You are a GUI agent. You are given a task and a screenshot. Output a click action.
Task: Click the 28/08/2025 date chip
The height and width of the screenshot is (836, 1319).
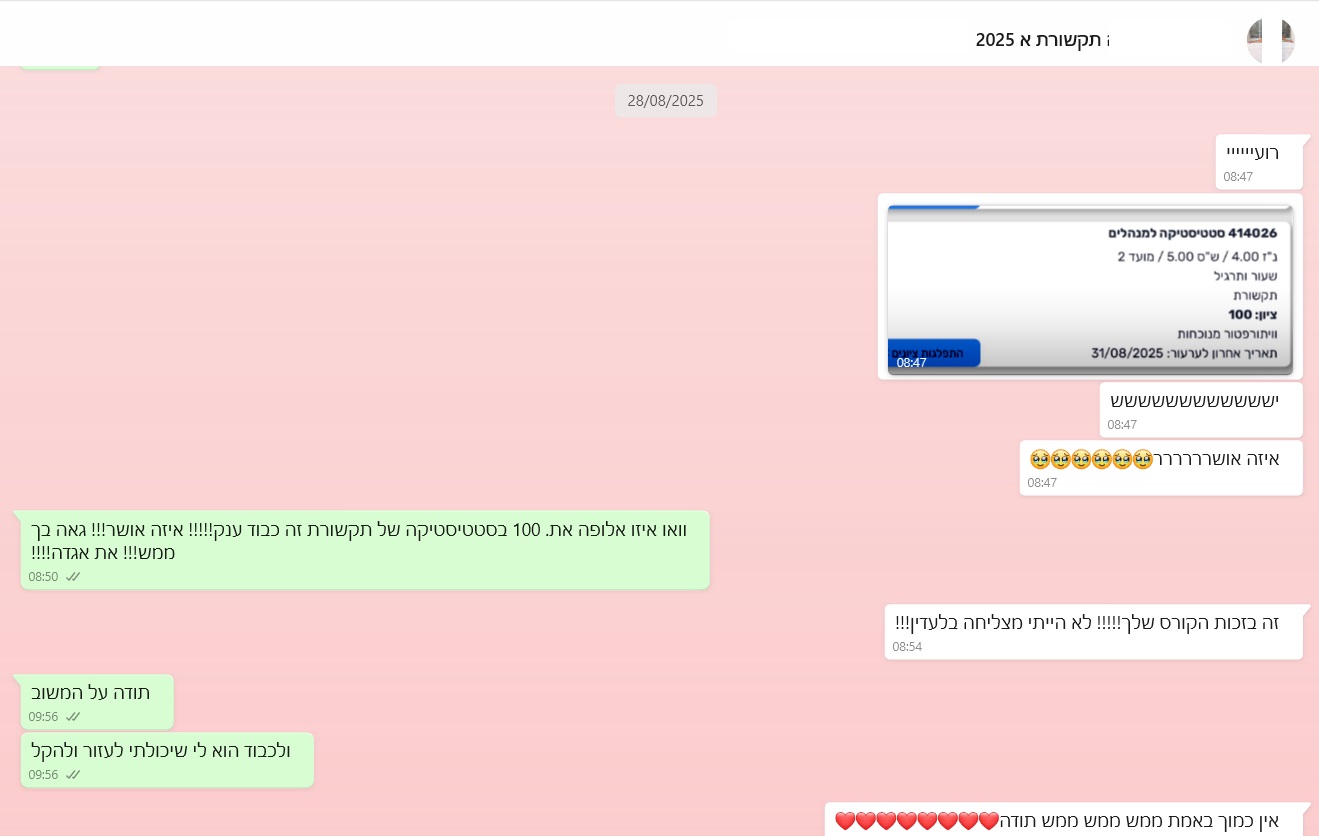[665, 101]
